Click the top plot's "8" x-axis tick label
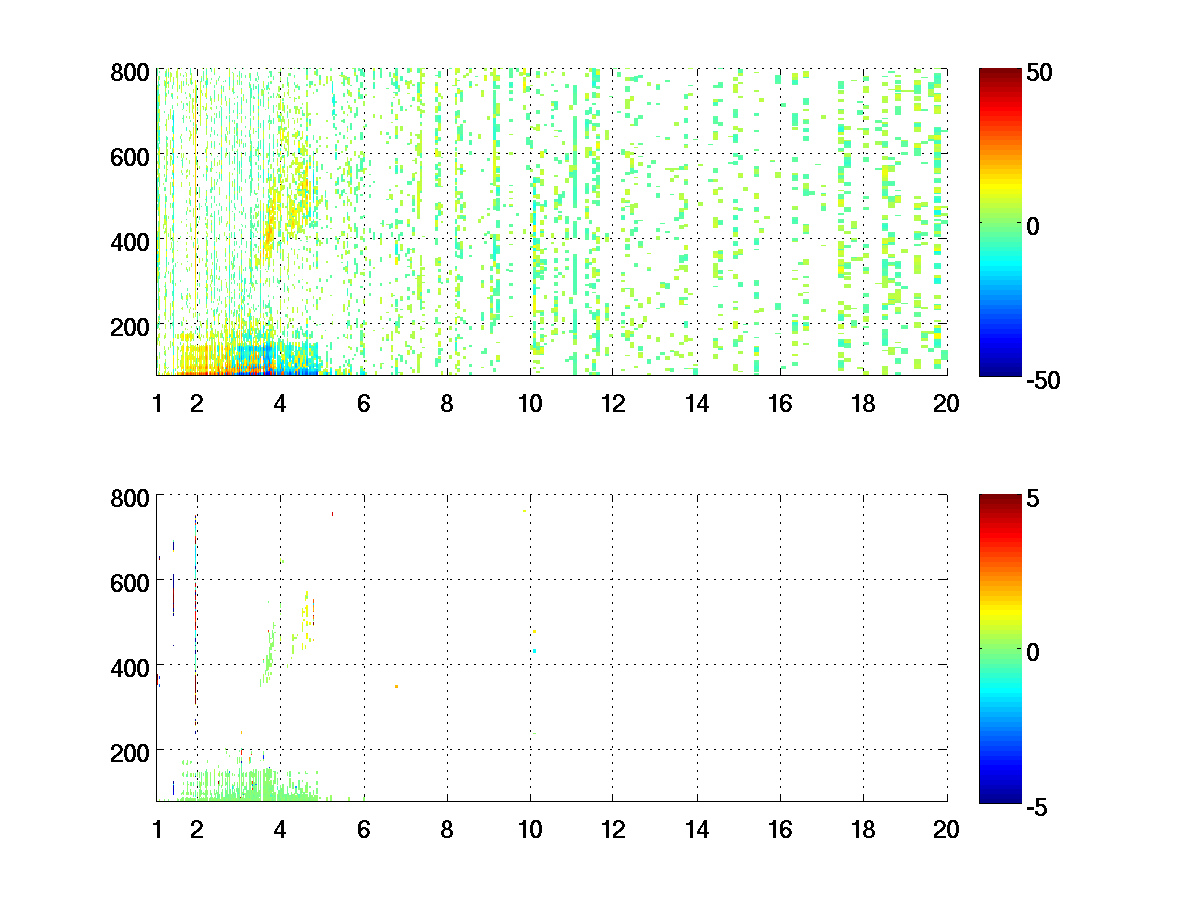Screen dimensions: 1200x900 (x=447, y=404)
